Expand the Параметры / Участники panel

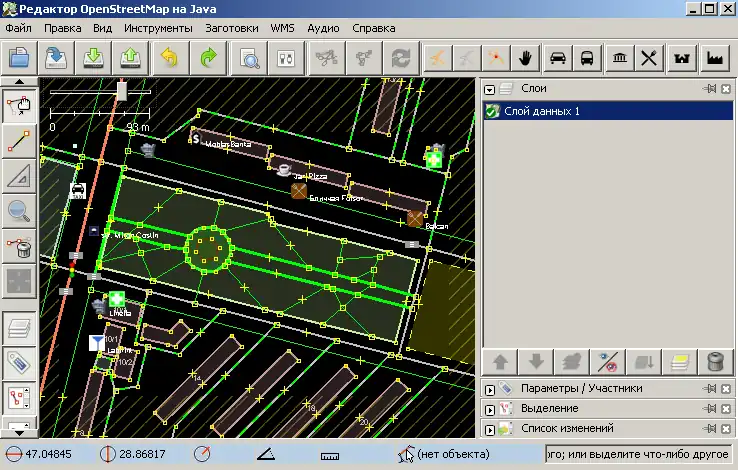point(490,388)
